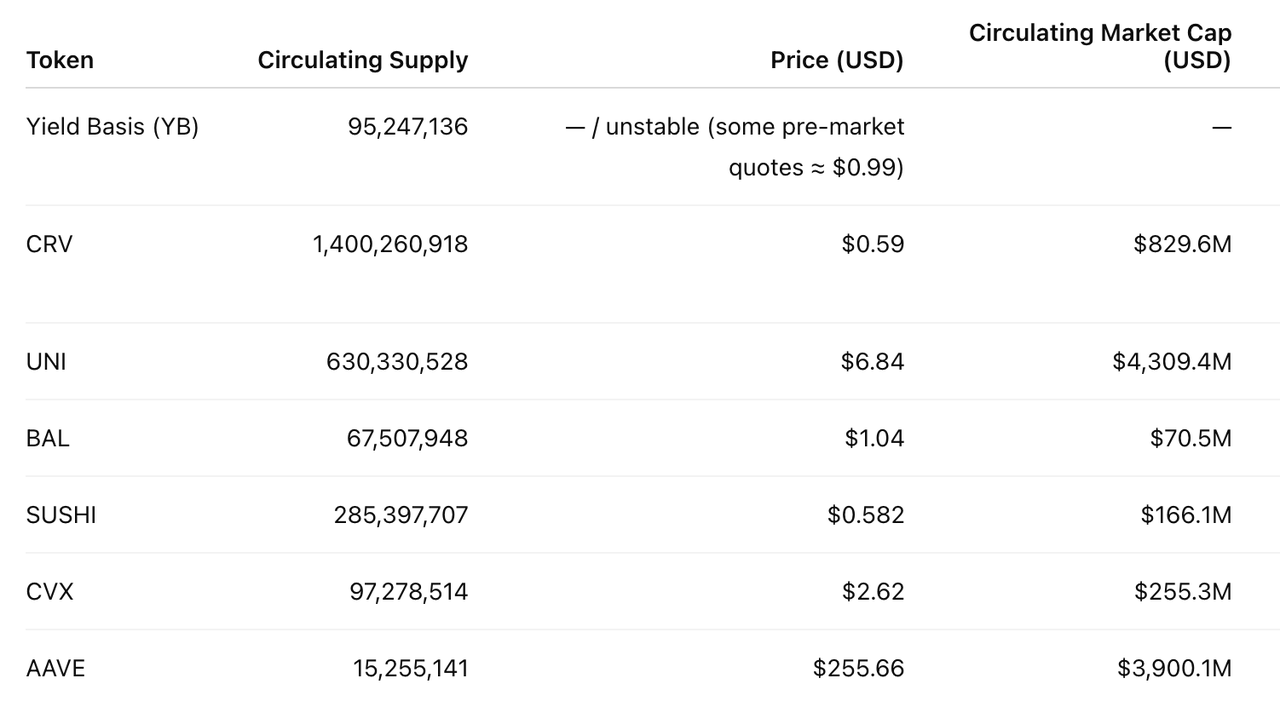Click the UNI token name
The width and height of the screenshot is (1280, 707).
point(46,361)
